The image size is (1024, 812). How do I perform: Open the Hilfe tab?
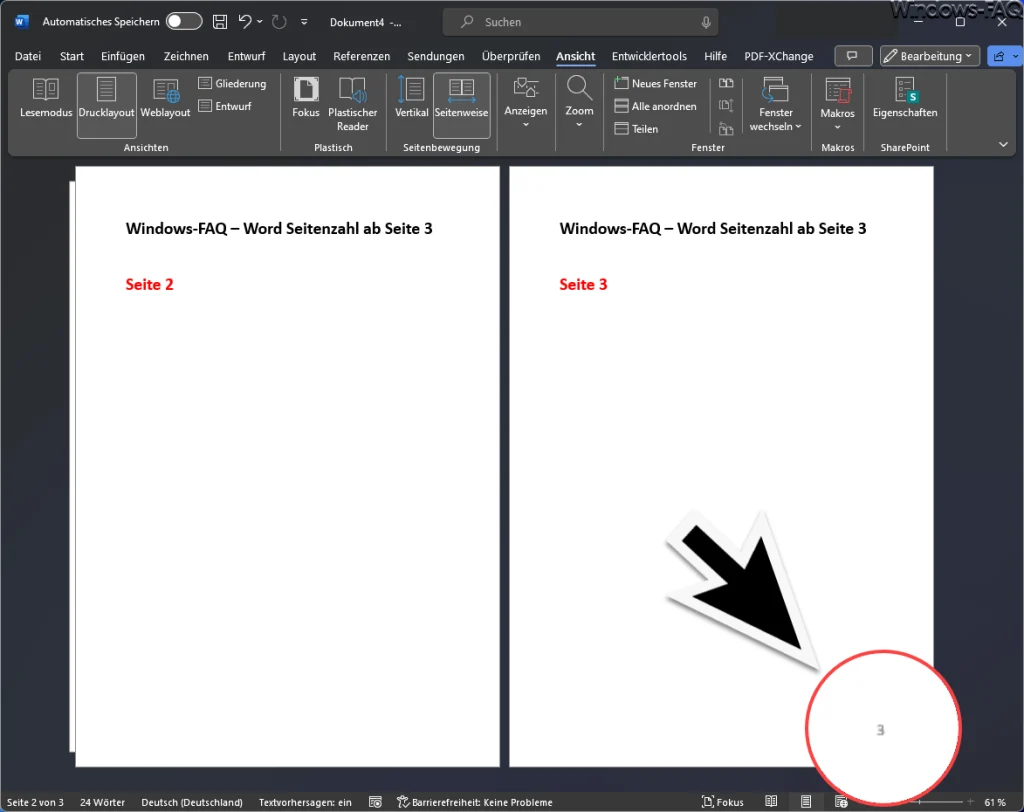(715, 56)
